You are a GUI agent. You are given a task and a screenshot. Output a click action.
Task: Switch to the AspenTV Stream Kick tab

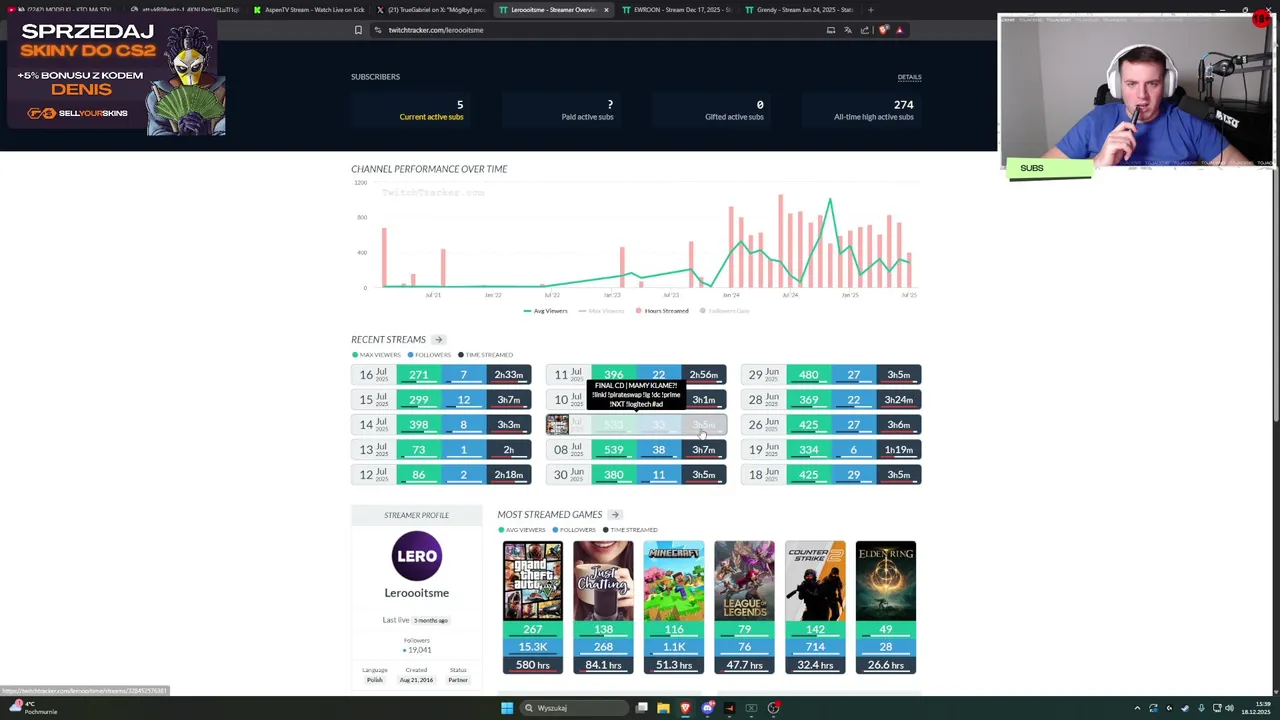(308, 10)
